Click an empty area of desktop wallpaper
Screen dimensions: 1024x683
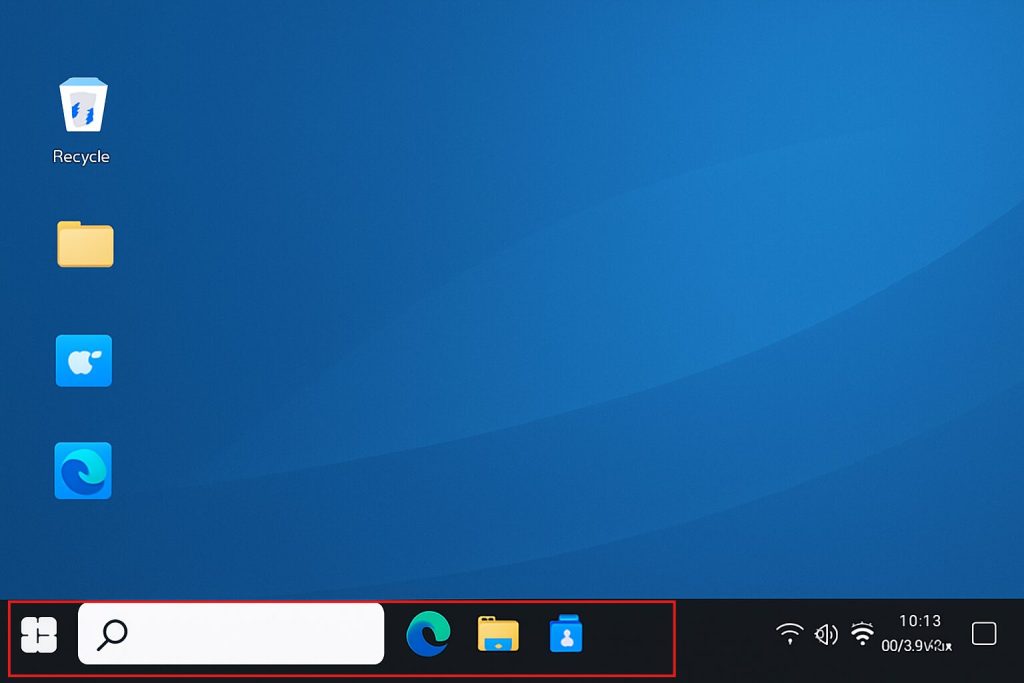click(550, 300)
